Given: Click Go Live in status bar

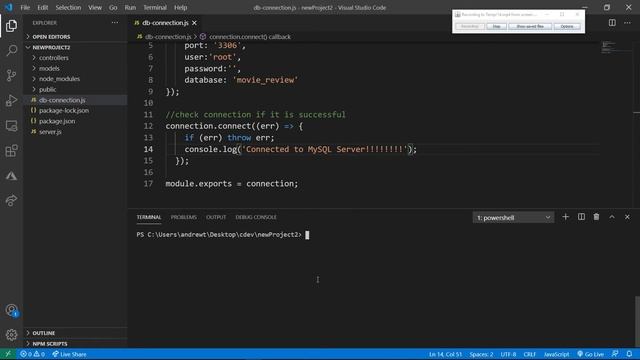Looking at the screenshot, I should click(590, 354).
